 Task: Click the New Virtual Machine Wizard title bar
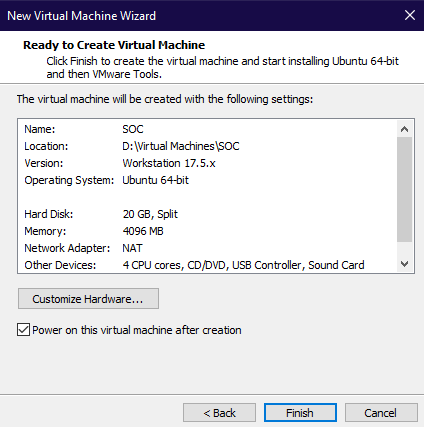pyautogui.click(x=200, y=15)
